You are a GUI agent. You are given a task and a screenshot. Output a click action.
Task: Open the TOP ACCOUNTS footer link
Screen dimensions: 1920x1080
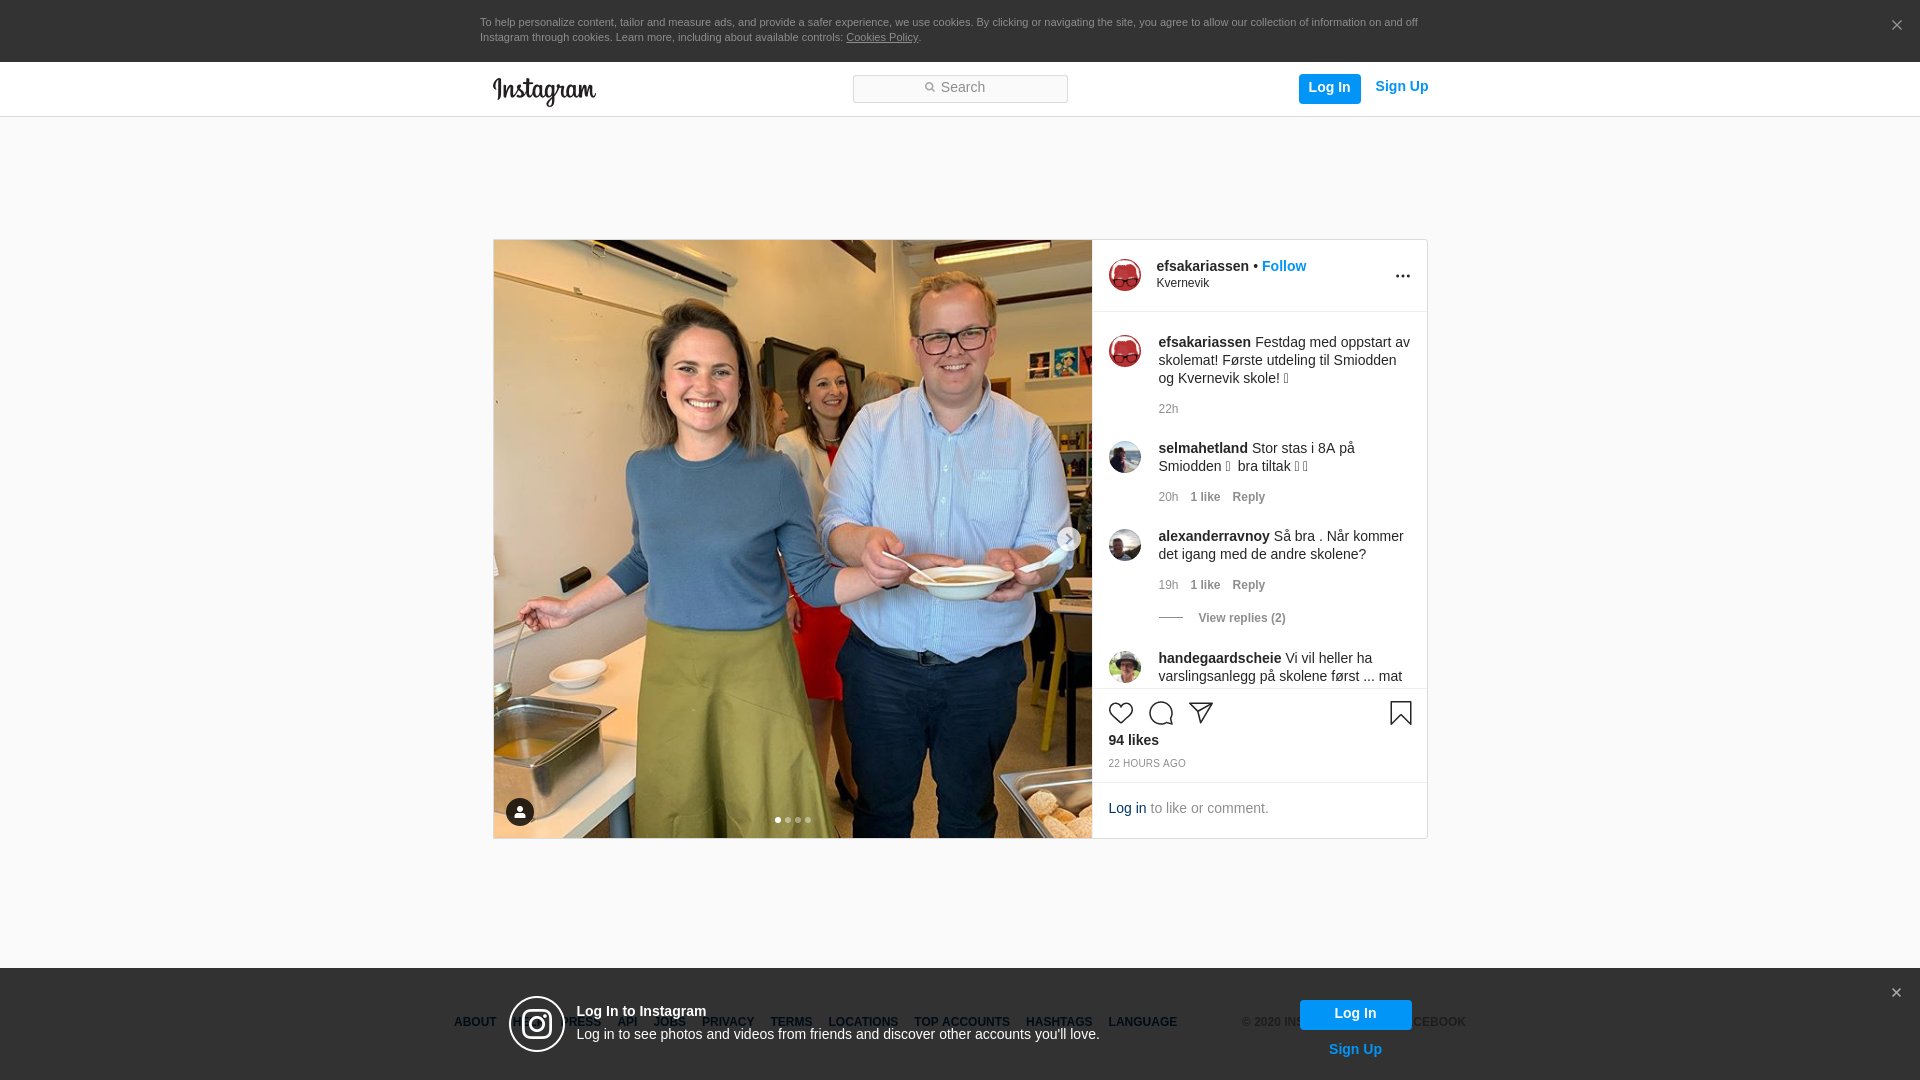(962, 1022)
